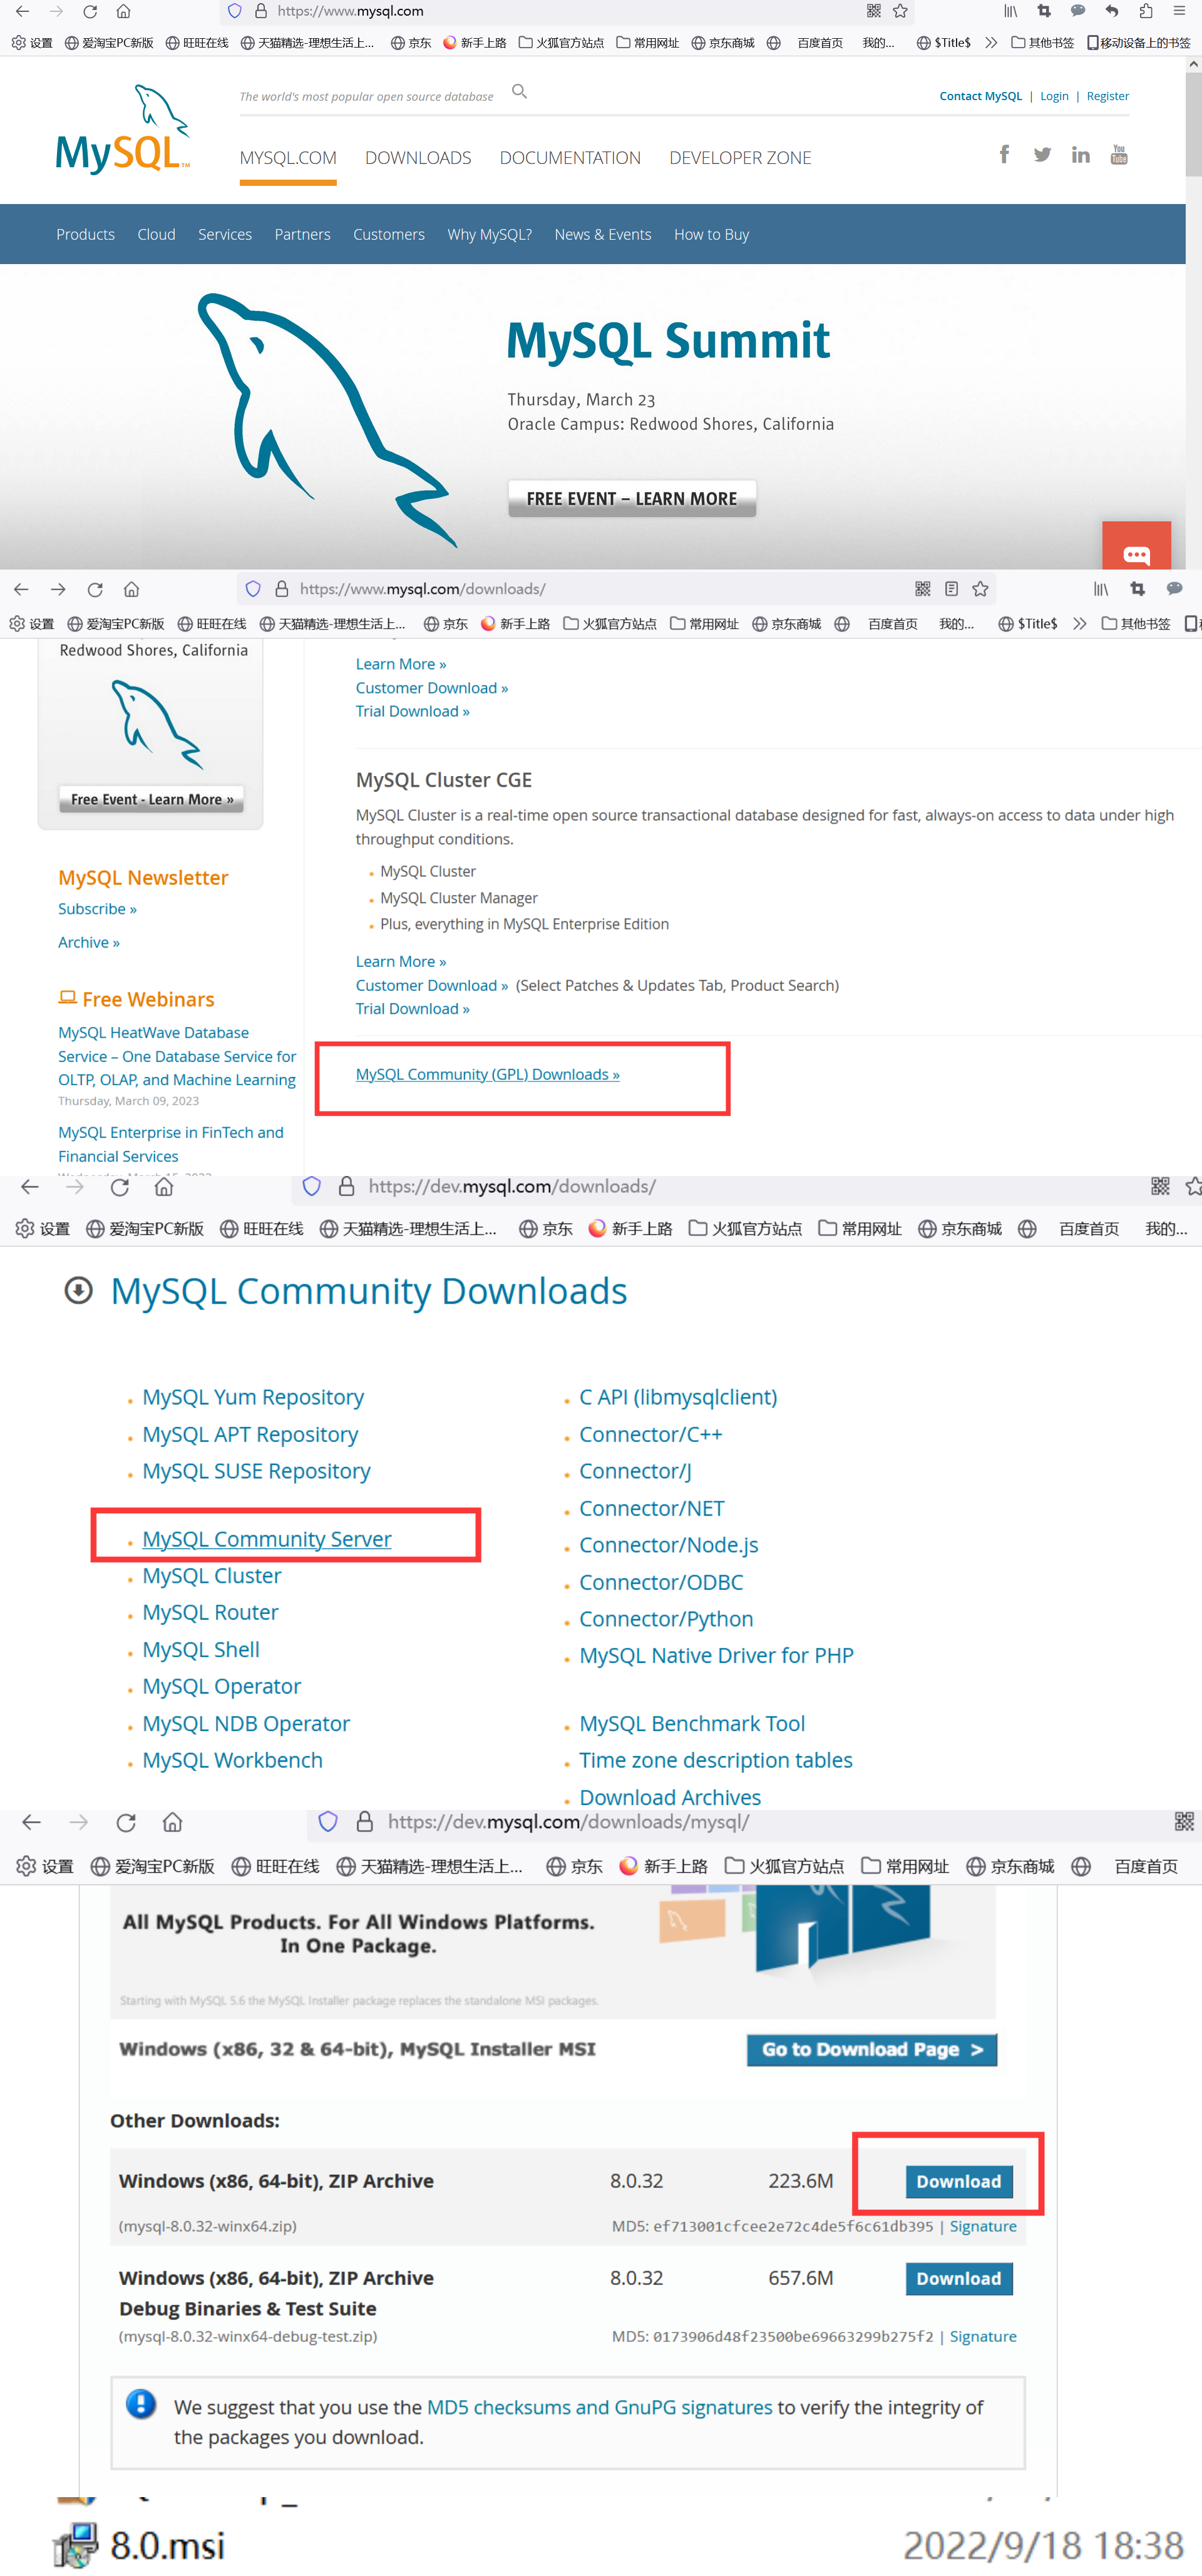1202x2576 pixels.
Task: Click the QR code icon in the dev.mysql.com/downloads/mysql/ address bar
Action: point(1184,1822)
